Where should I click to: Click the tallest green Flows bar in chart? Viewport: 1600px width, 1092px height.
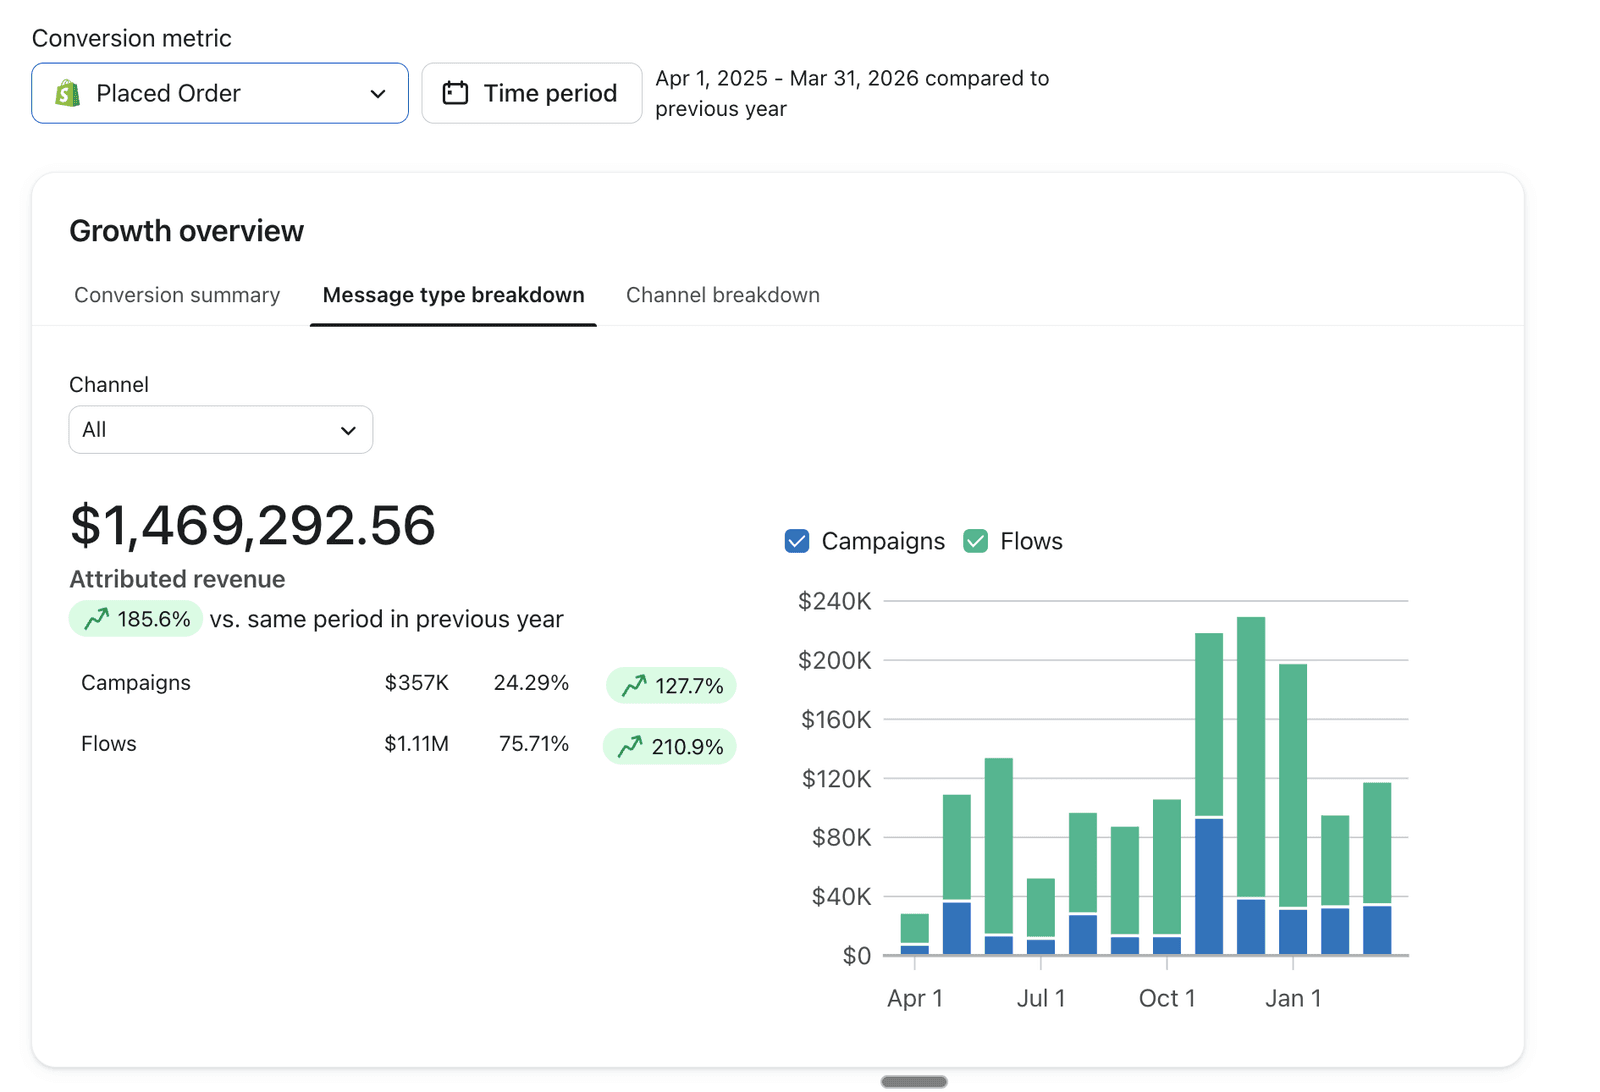pos(1251,757)
